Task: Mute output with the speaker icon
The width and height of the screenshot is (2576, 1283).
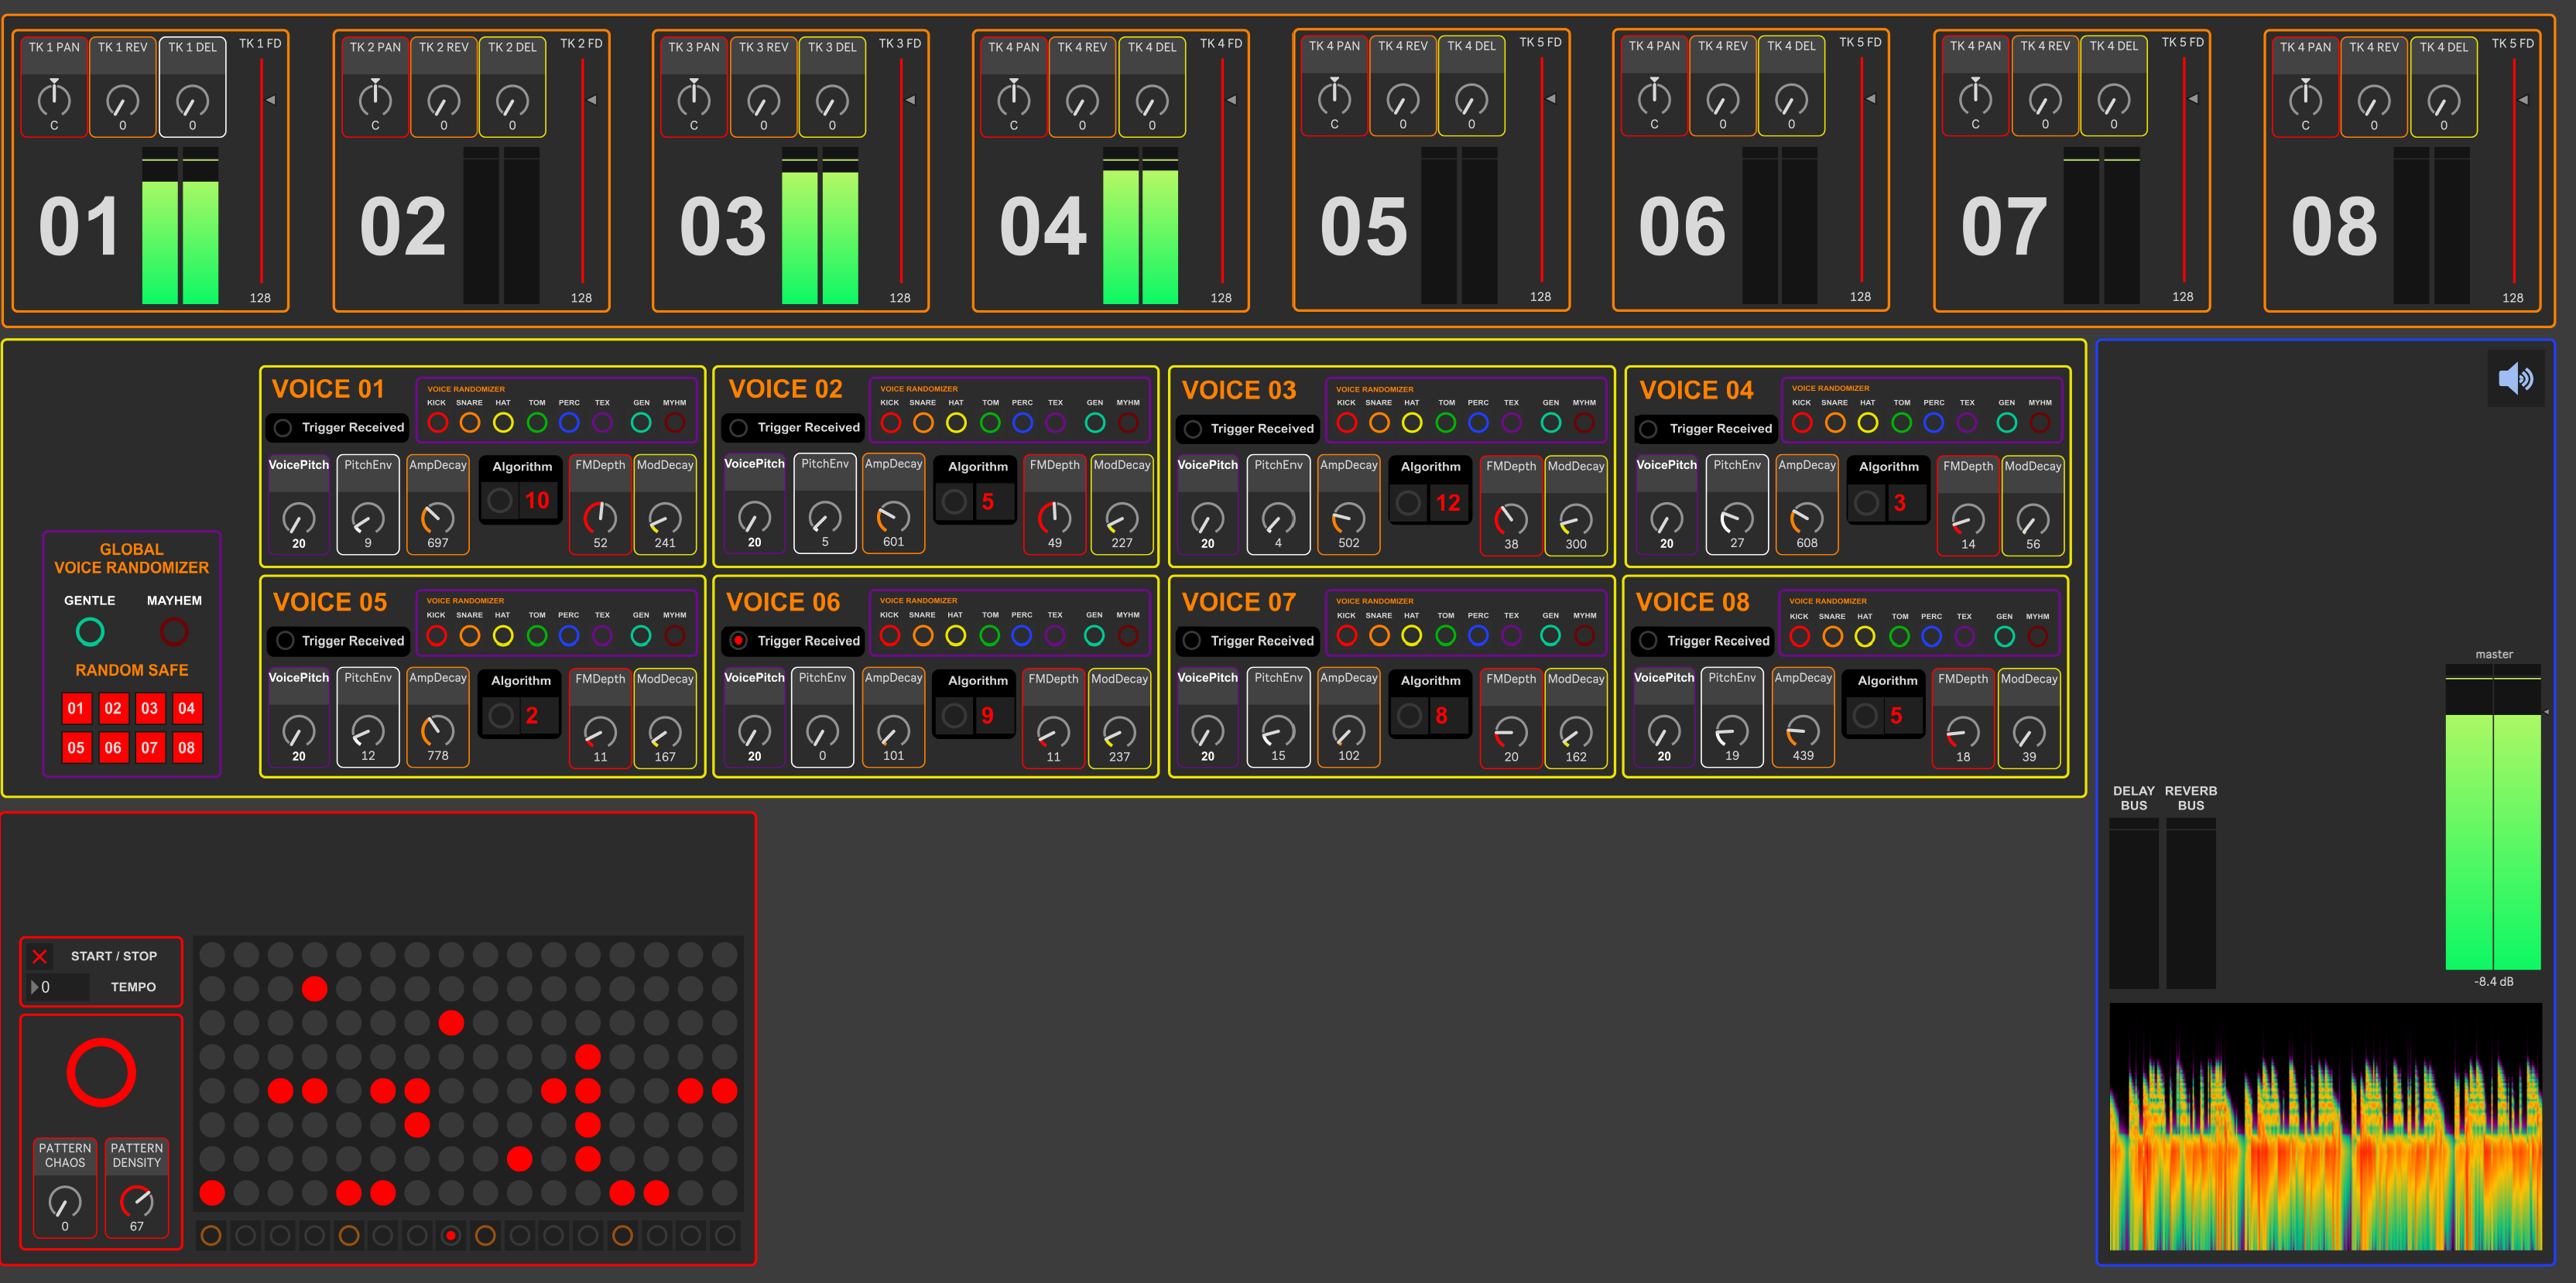Action: coord(2517,378)
